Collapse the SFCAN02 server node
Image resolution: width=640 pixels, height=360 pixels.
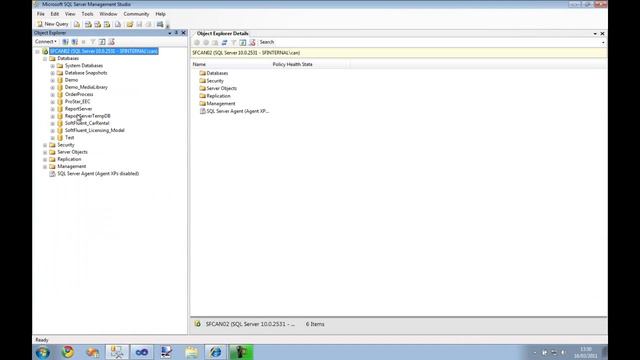pos(38,51)
